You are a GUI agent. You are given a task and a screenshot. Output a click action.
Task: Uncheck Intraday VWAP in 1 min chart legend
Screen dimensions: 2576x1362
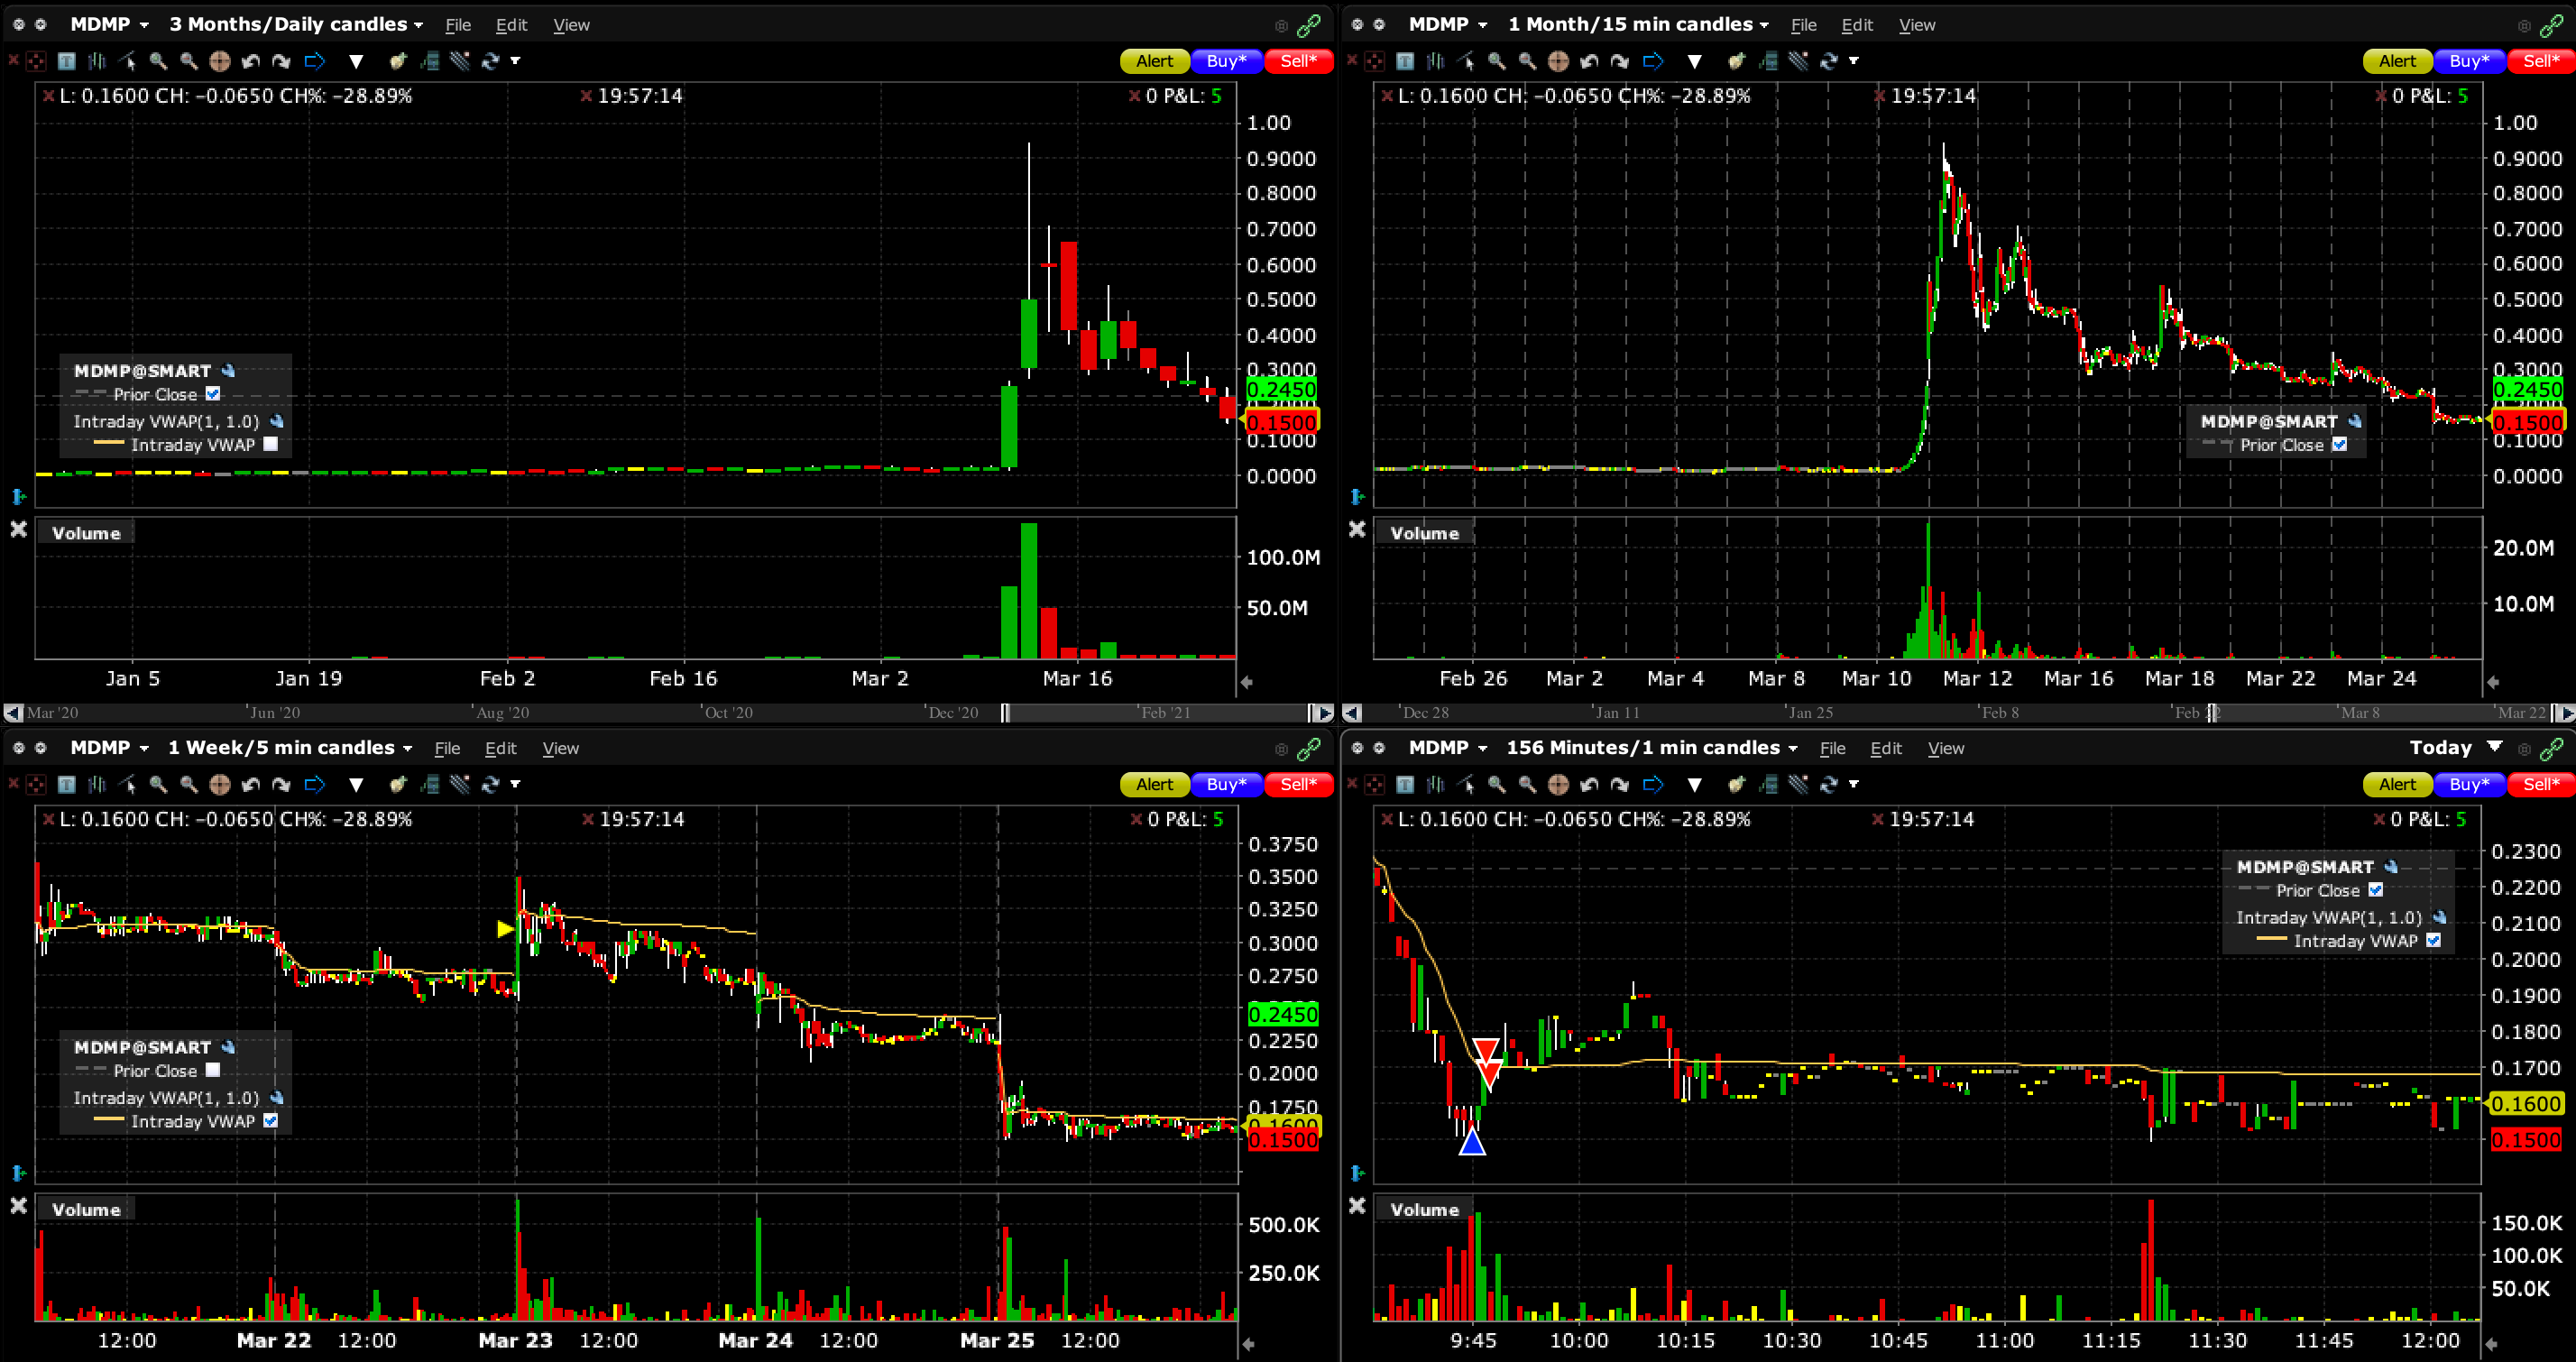2433,941
